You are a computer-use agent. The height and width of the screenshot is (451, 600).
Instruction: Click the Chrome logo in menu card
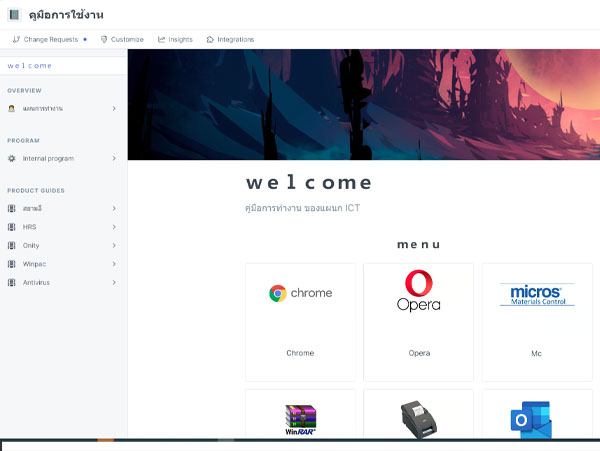300,293
